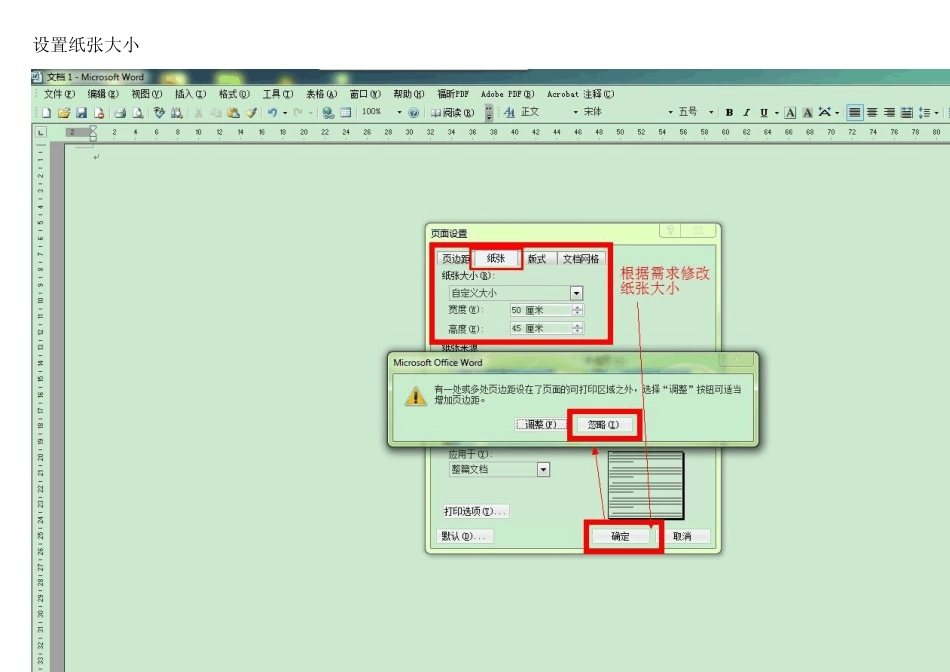Image resolution: width=950 pixels, height=672 pixels.
Task: Click the Format Painter brush icon
Action: [x=251, y=113]
